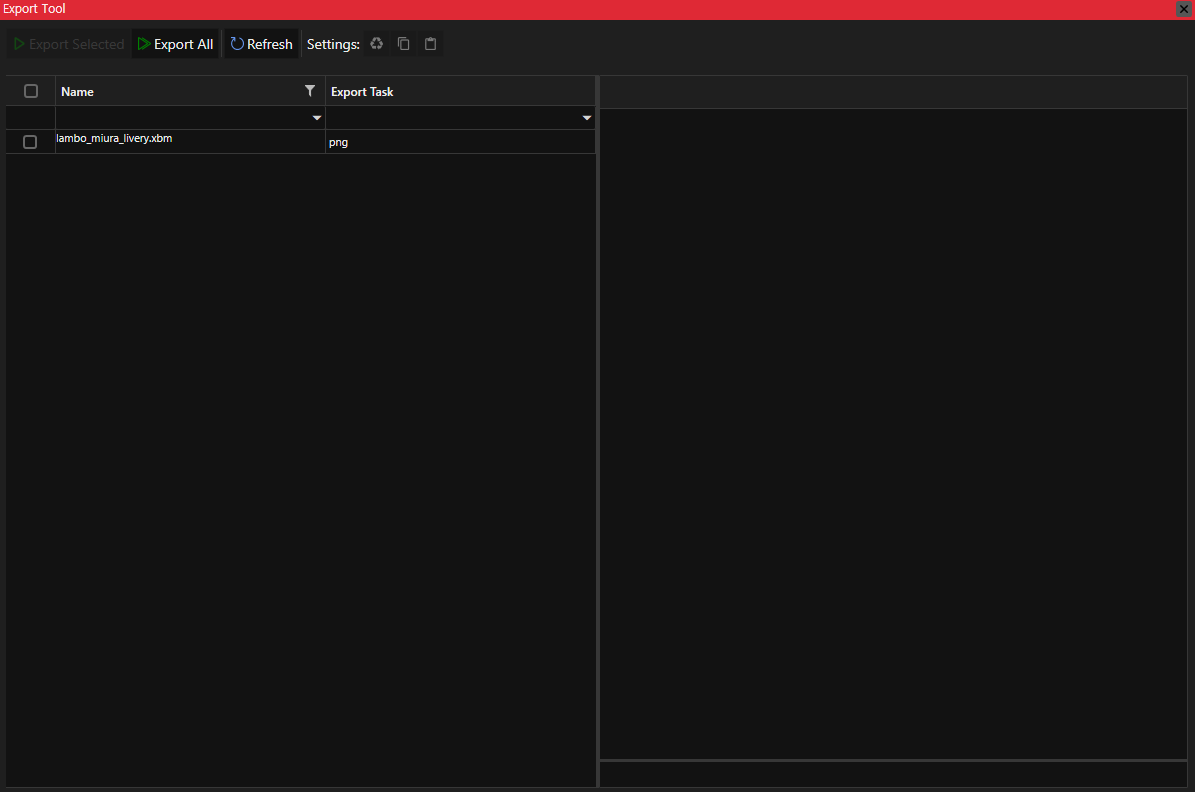Click the copy settings icon

click(404, 44)
